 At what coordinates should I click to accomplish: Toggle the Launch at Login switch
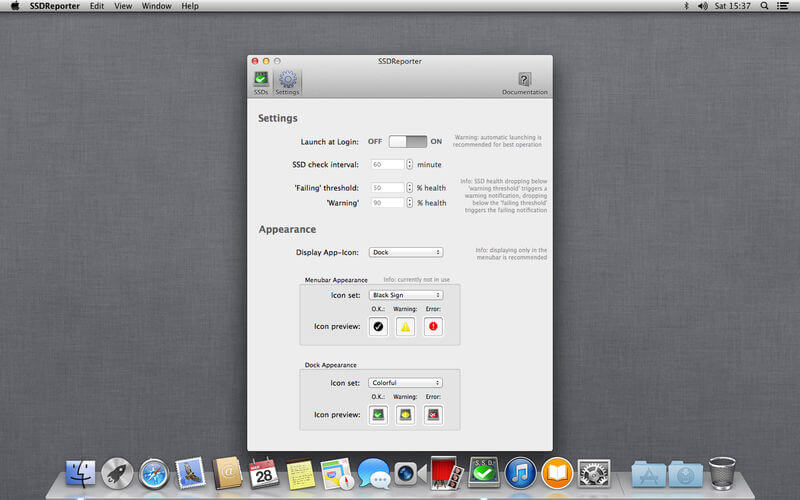408,142
